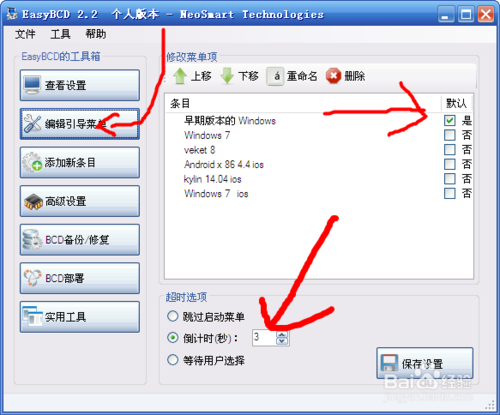500x415 pixels.
Task: Open 高级设置 chip icon
Action: tap(33, 201)
